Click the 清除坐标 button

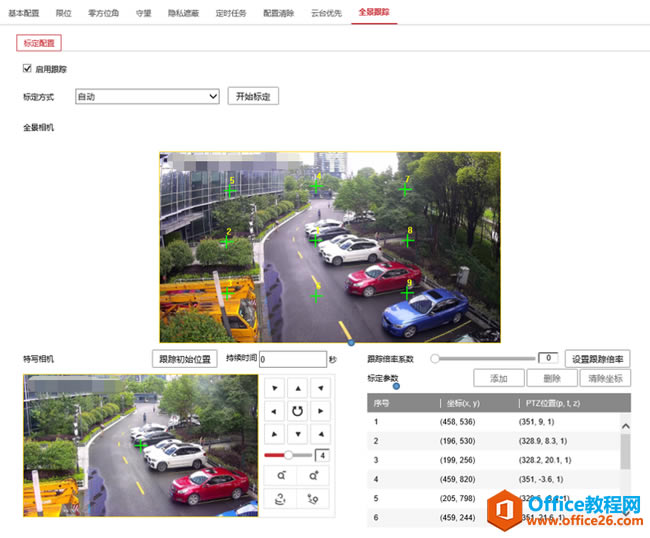(605, 378)
